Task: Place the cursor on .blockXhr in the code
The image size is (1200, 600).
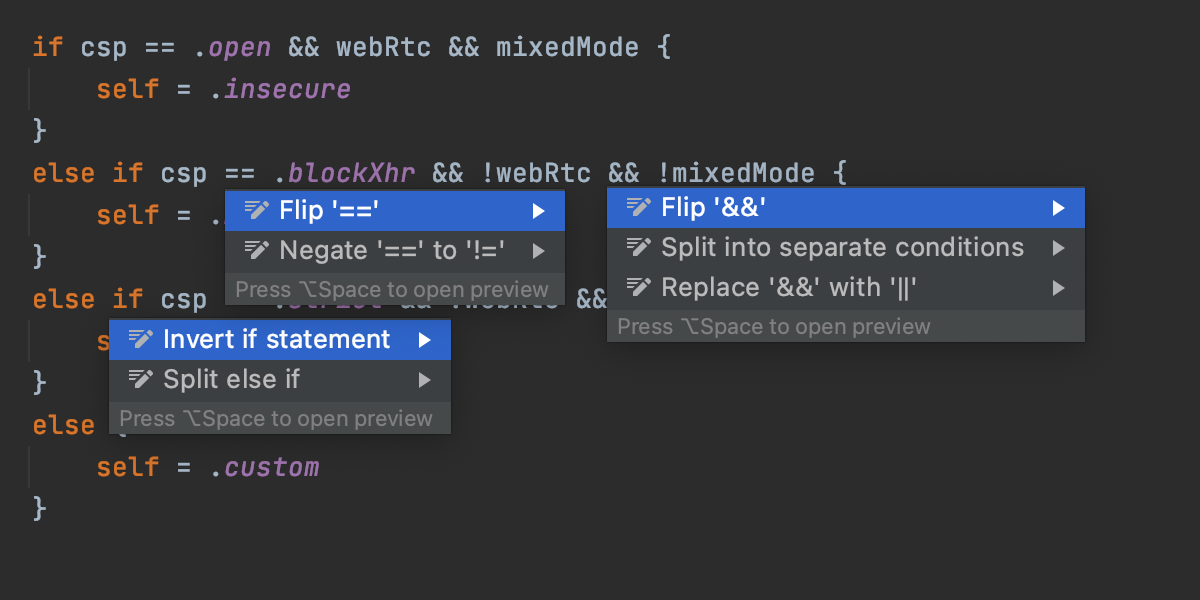Action: [x=343, y=173]
